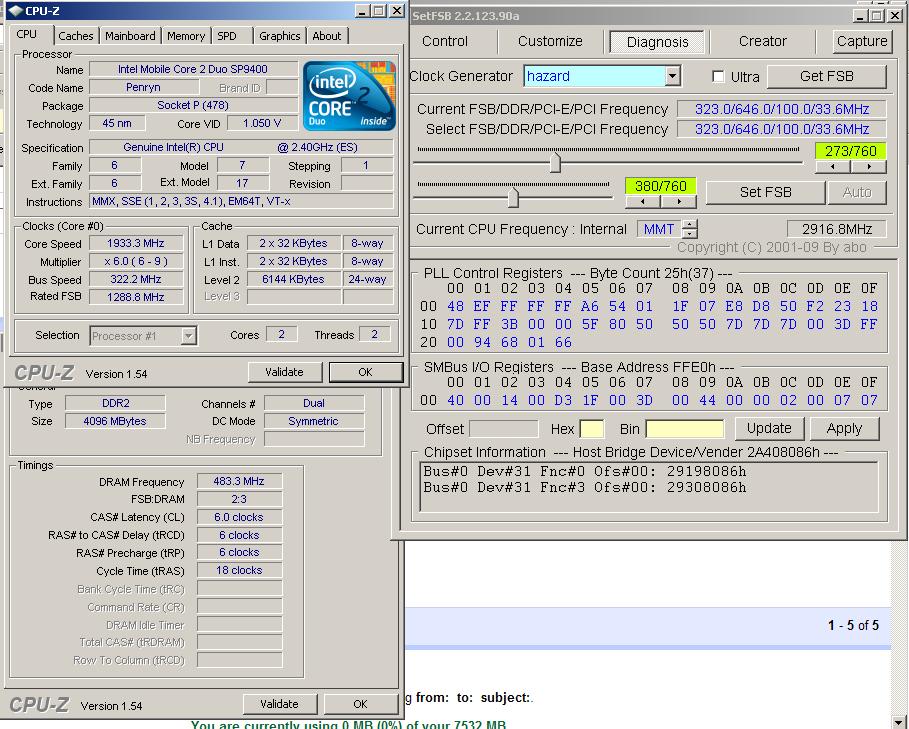Click the lower FSB slider thumb

[x=513, y=198]
